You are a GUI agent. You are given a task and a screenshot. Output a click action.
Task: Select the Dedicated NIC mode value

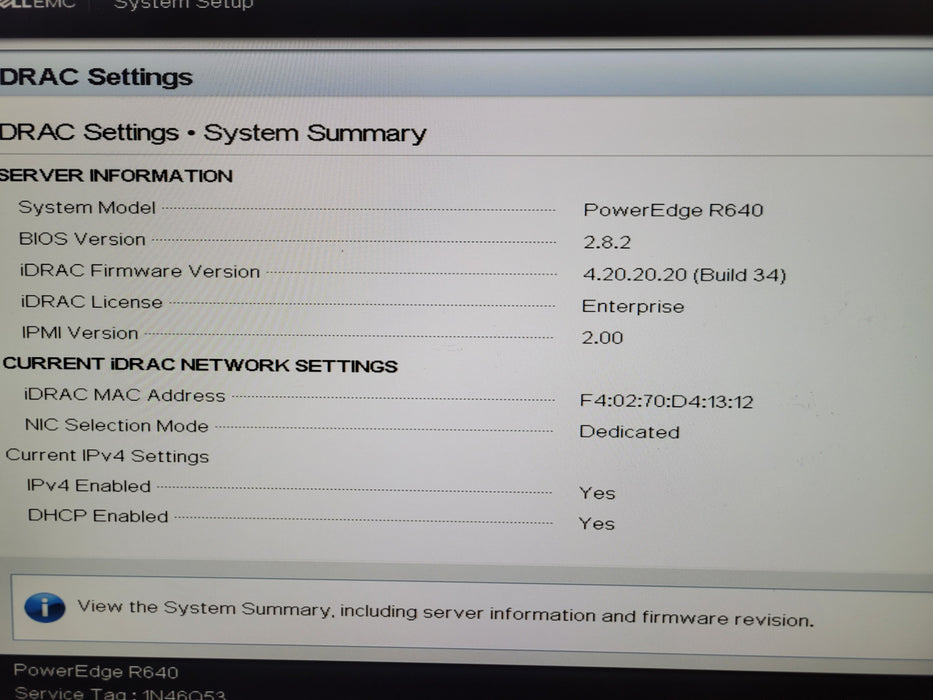[630, 432]
